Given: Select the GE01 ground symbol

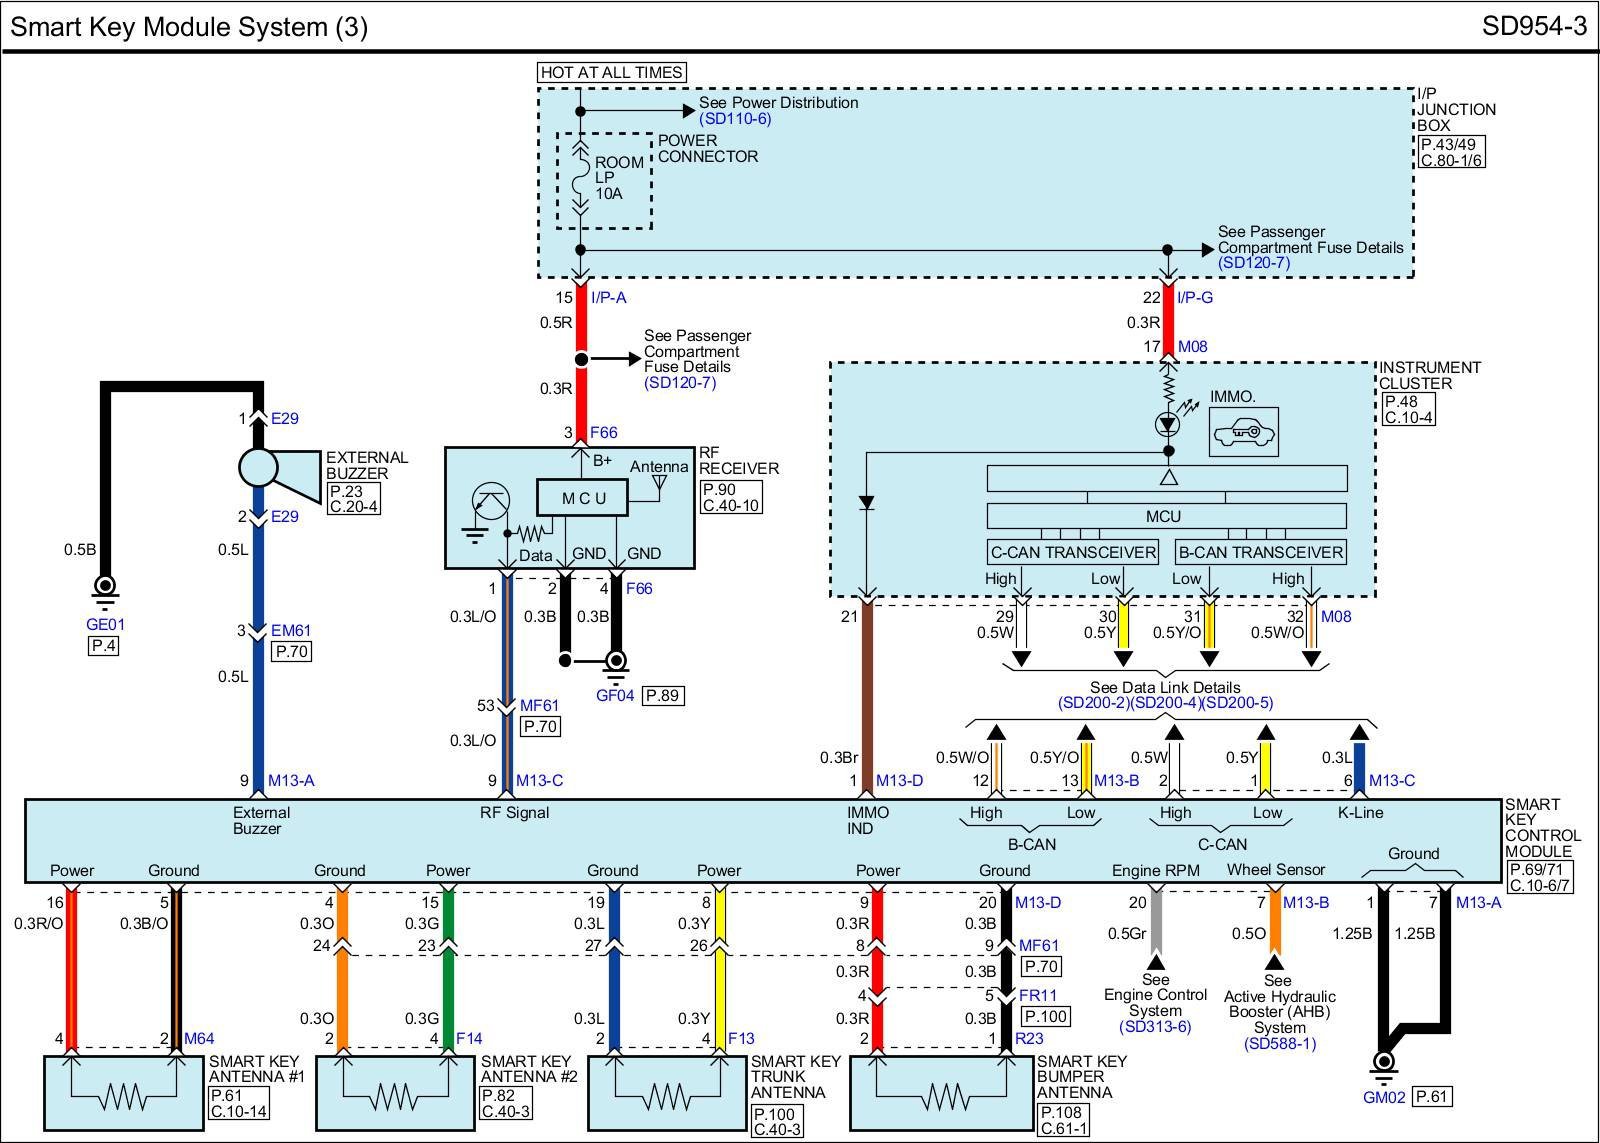Looking at the screenshot, I should (x=105, y=588).
